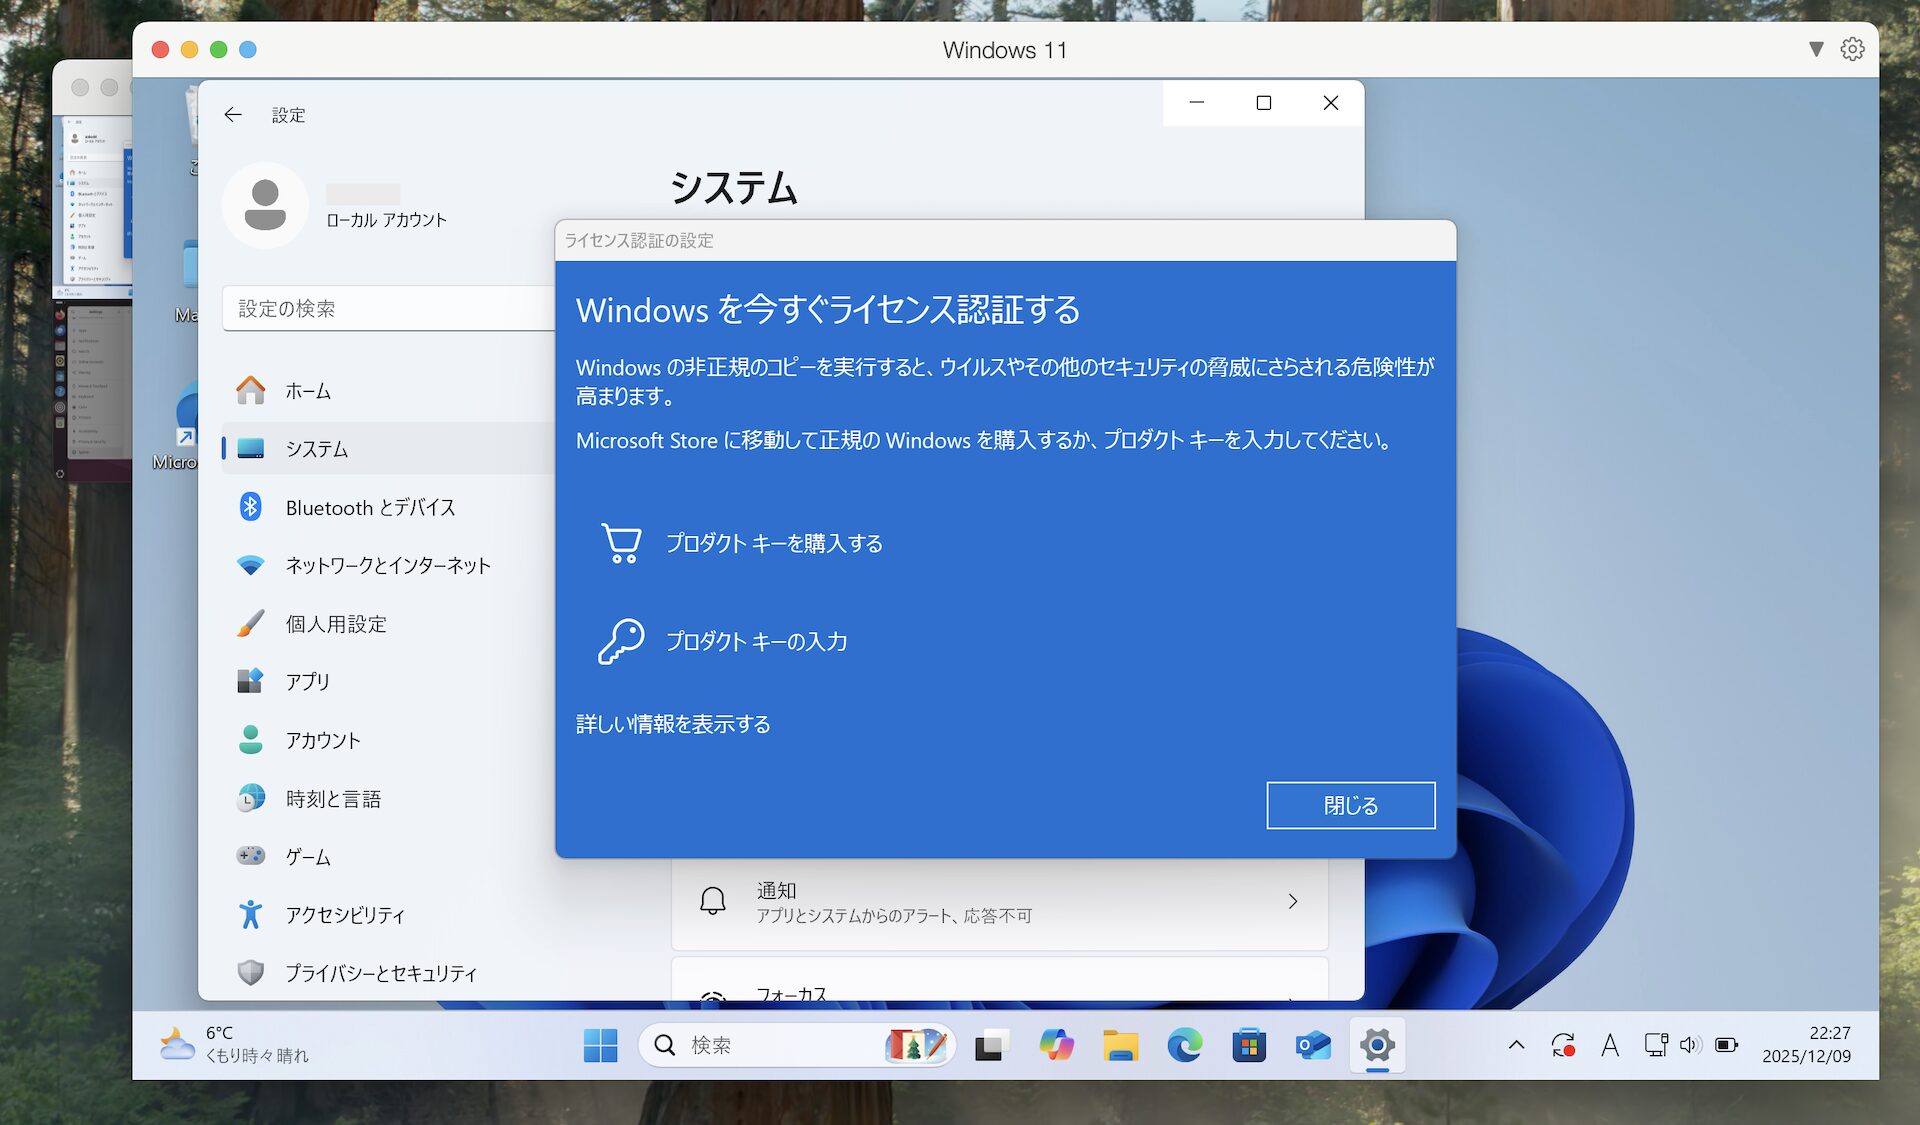Open File Explorer from the taskbar

click(1121, 1046)
